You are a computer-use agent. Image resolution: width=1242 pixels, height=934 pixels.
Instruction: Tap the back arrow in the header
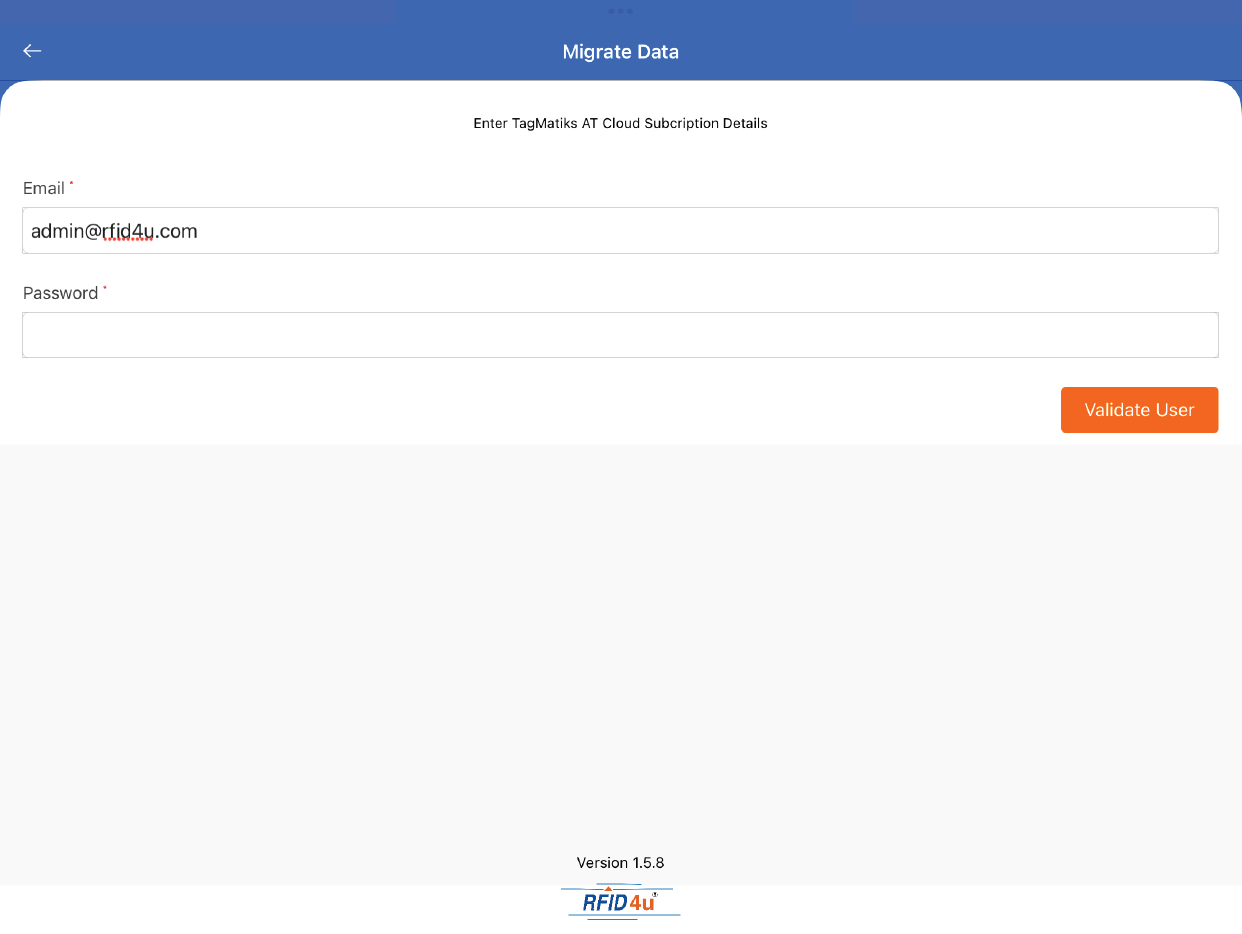coord(32,51)
